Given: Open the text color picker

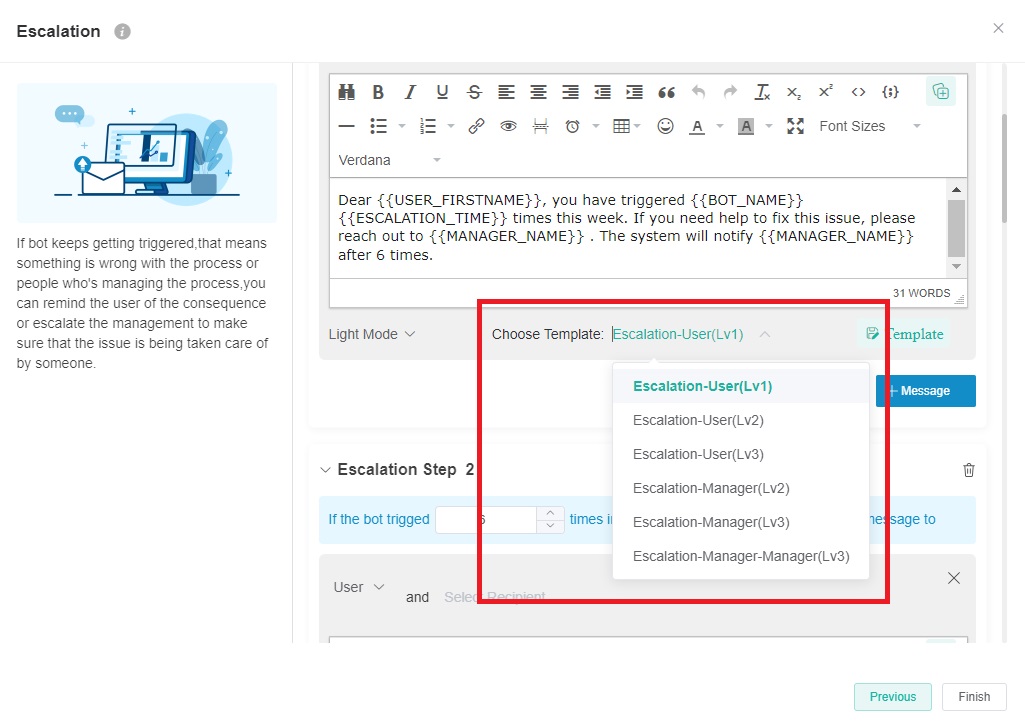Looking at the screenshot, I should pyautogui.click(x=696, y=126).
